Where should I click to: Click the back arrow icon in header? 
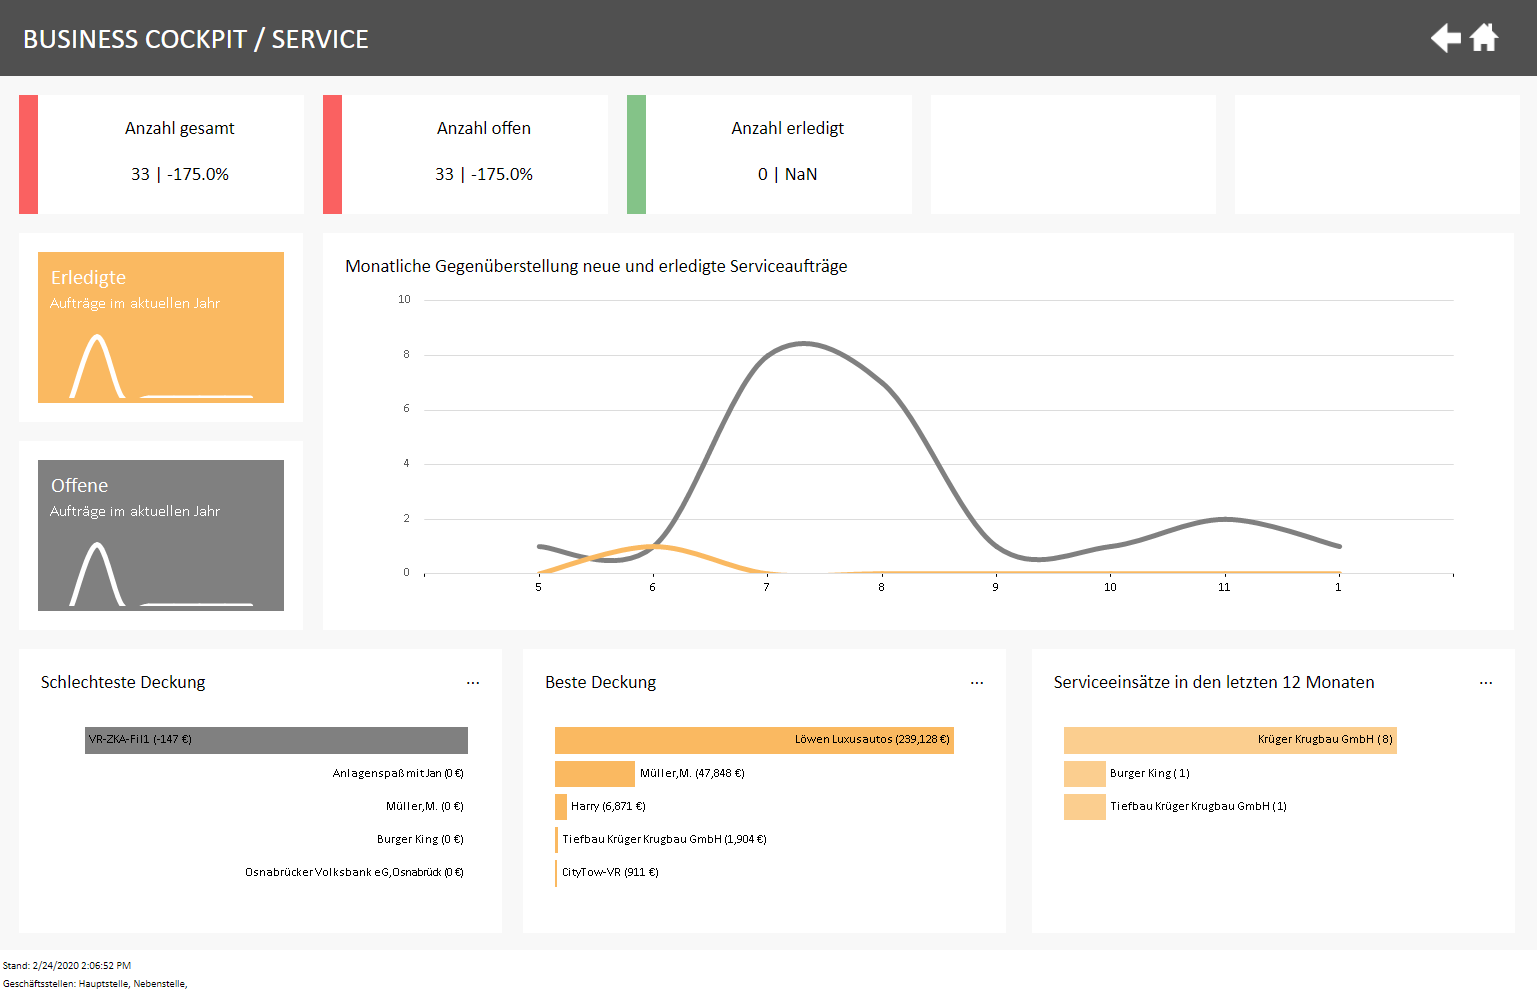pos(1445,38)
